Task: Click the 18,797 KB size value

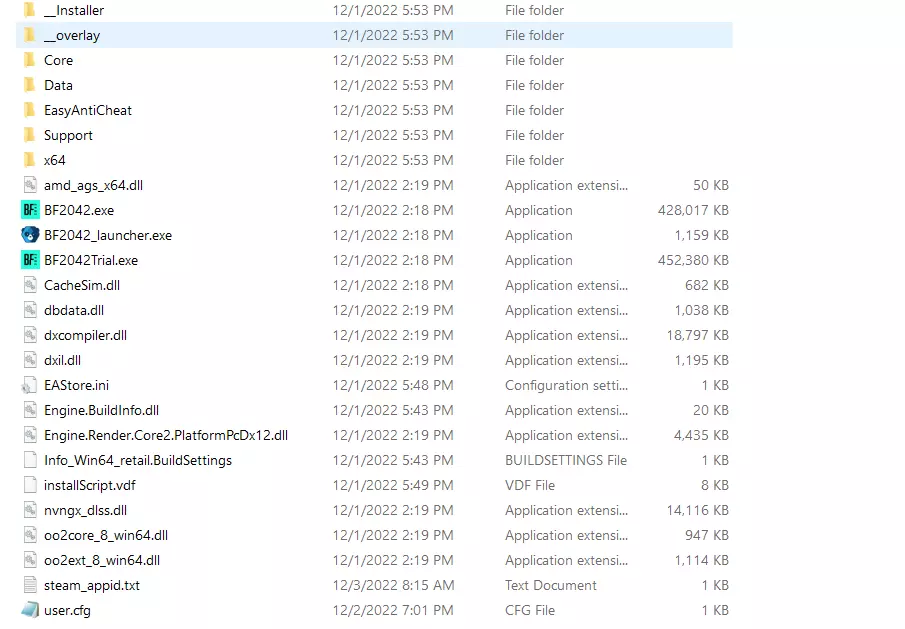Action: [698, 335]
